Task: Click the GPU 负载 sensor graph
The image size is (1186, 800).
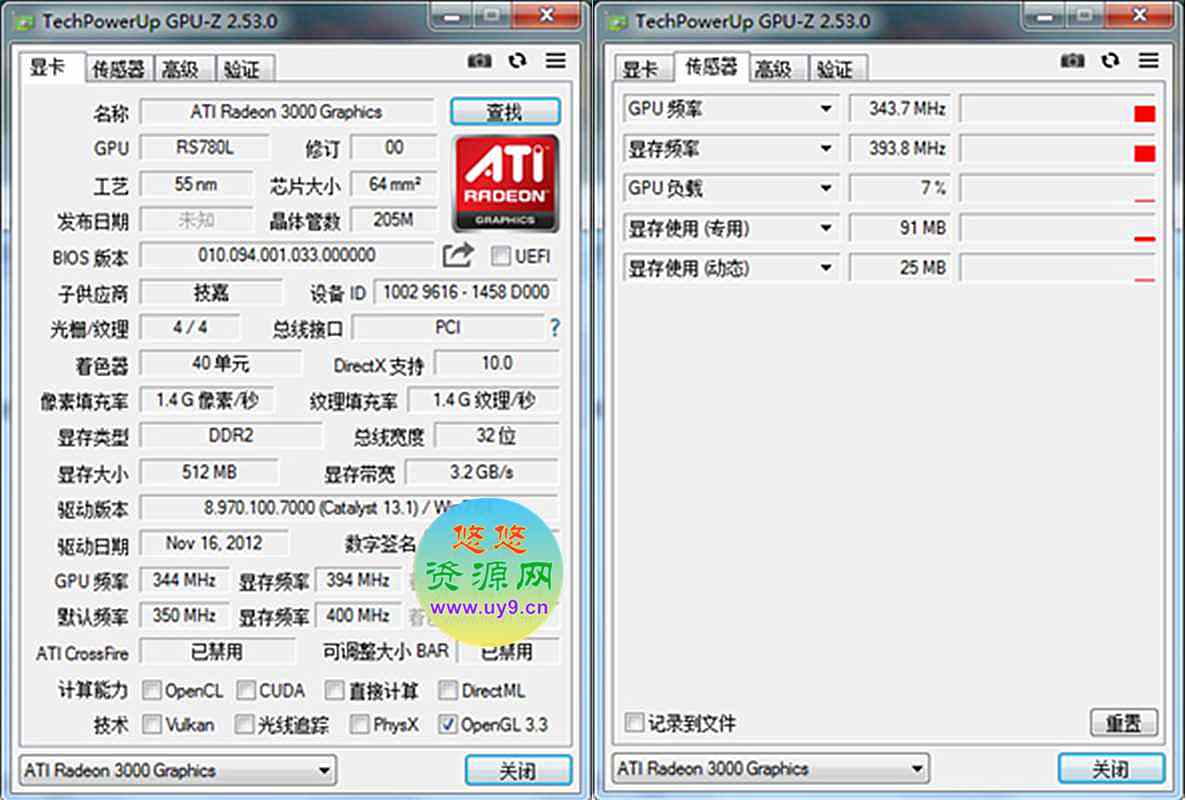Action: point(1057,188)
